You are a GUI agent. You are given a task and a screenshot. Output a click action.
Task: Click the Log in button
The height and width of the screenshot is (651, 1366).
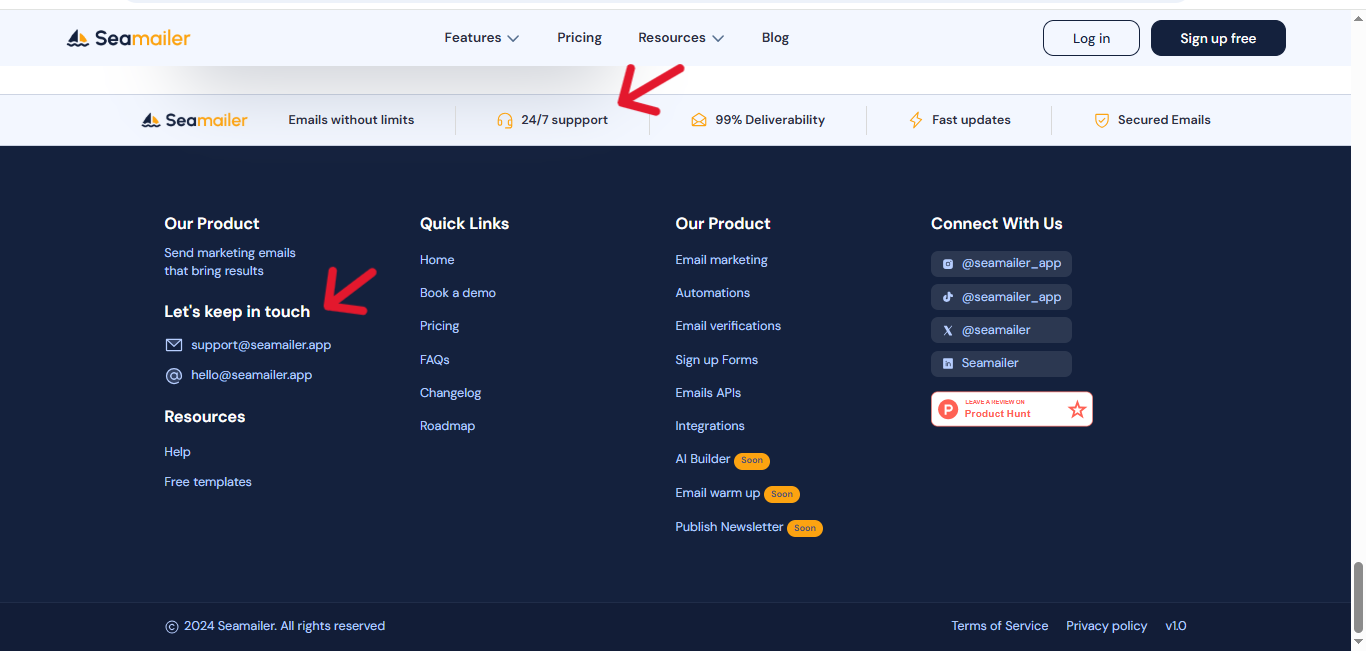click(x=1091, y=38)
